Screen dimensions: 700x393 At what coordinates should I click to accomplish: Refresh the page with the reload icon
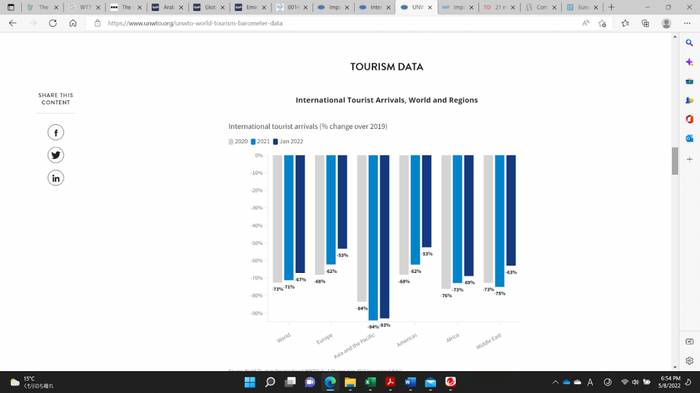(53, 23)
